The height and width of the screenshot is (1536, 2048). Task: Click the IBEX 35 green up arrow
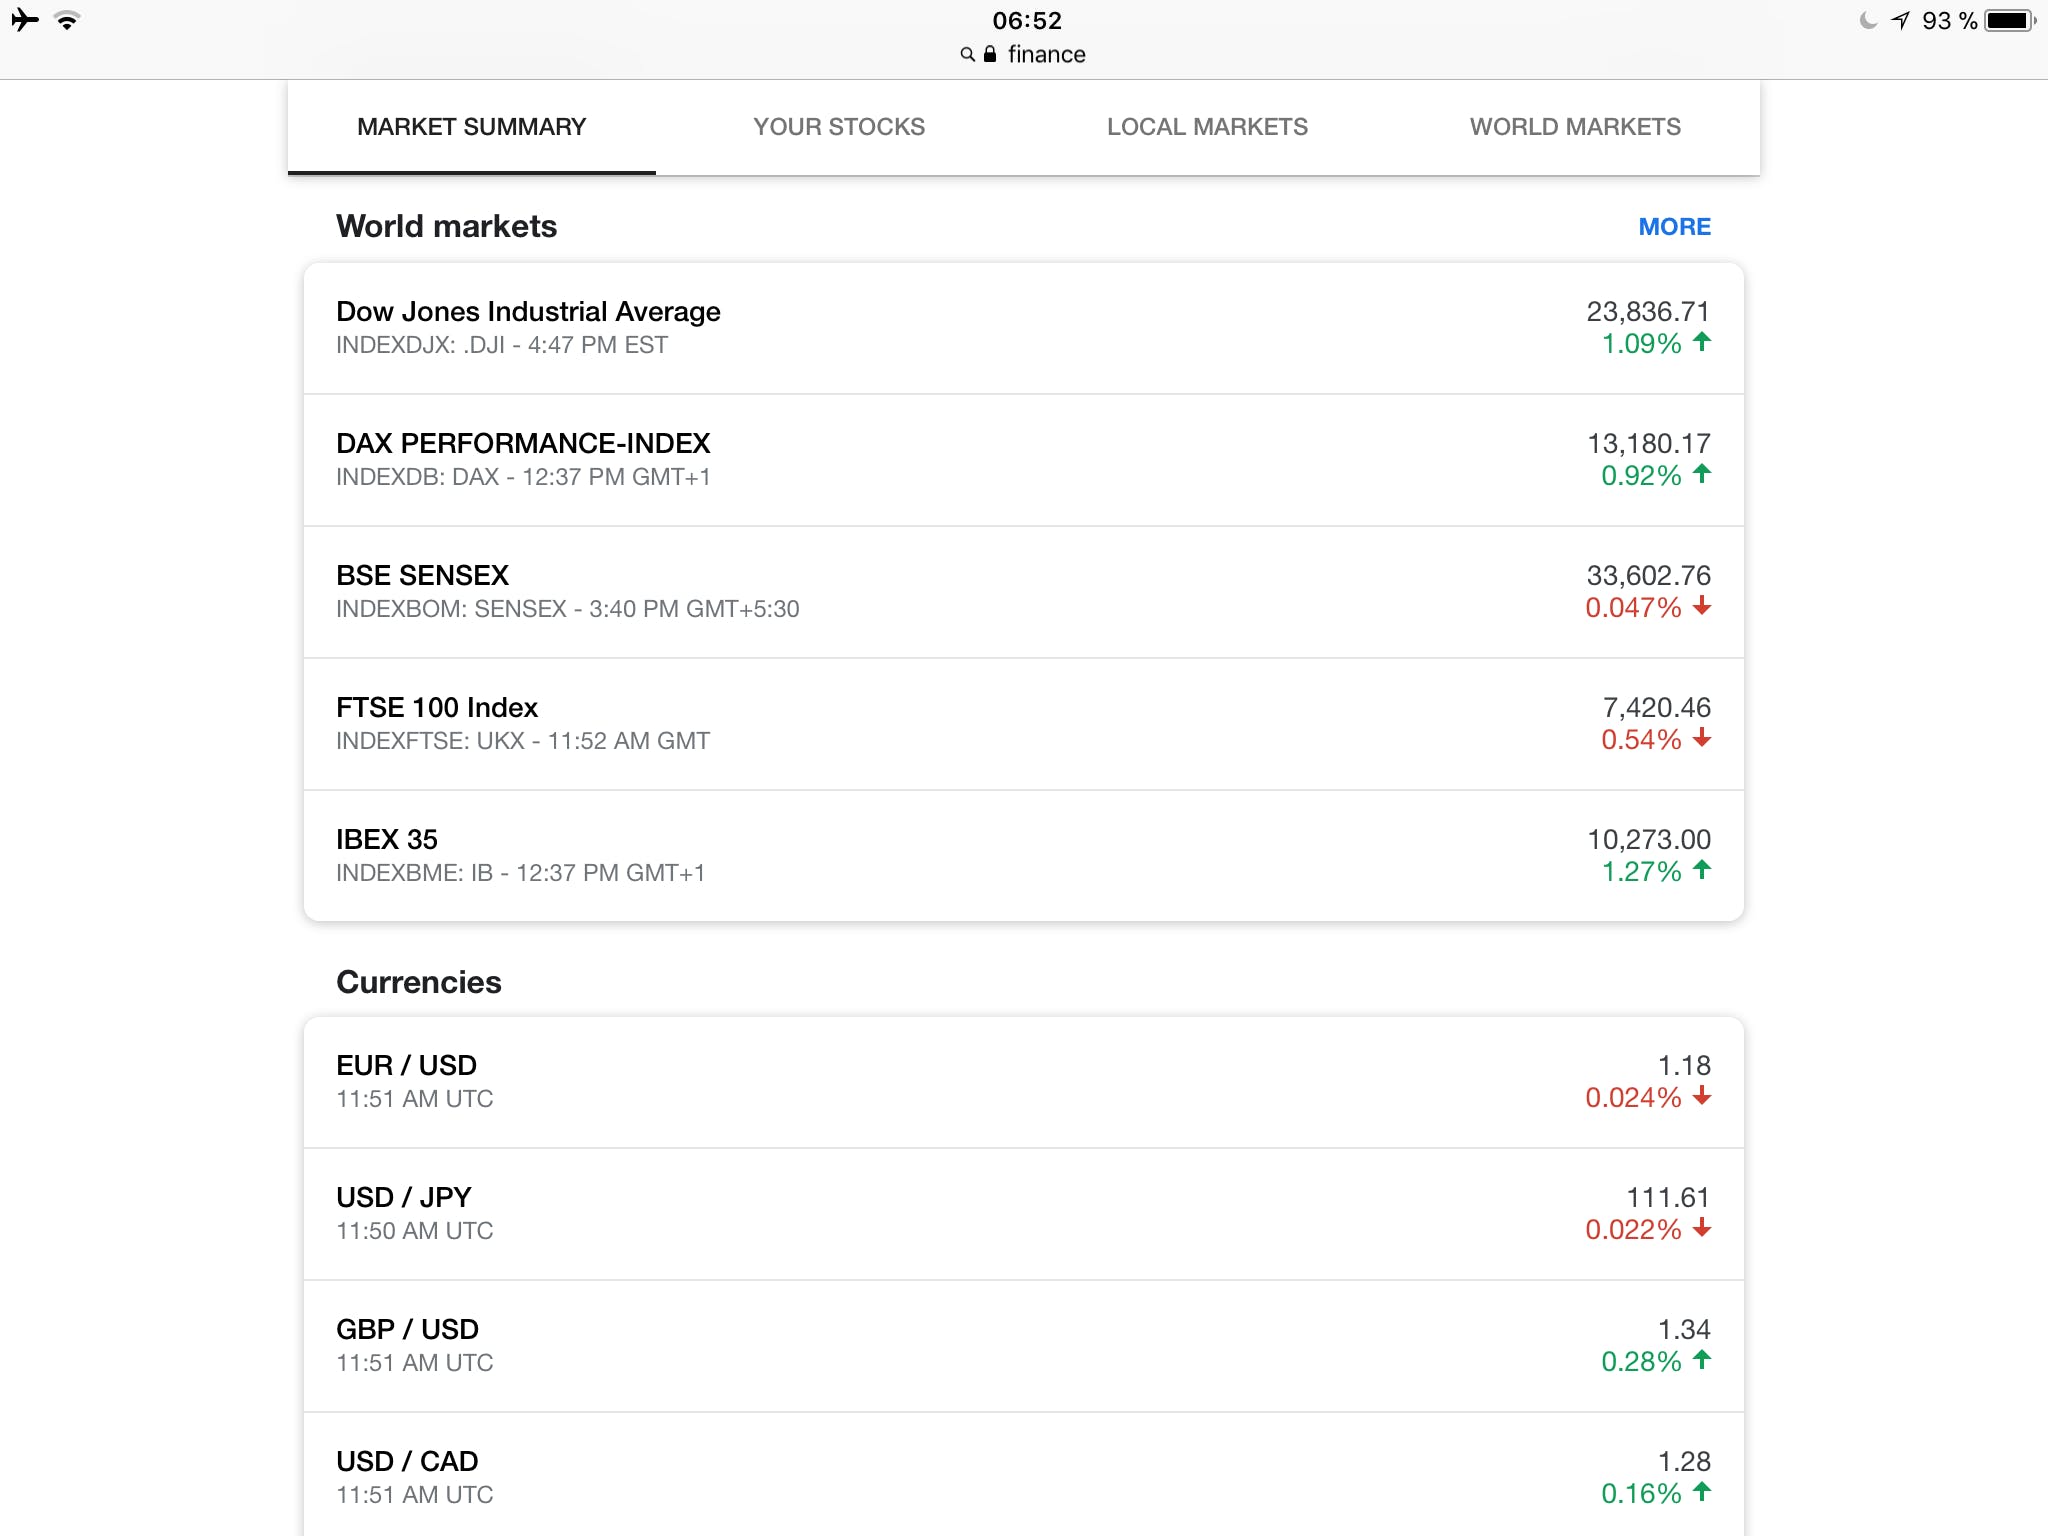(x=1702, y=870)
